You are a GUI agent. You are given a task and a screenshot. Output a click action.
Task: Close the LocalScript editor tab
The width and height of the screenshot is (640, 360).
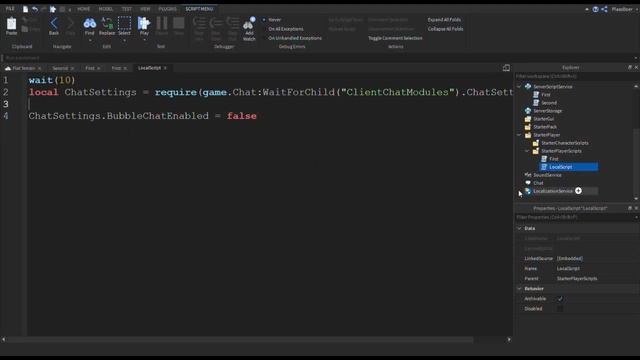click(x=165, y=68)
